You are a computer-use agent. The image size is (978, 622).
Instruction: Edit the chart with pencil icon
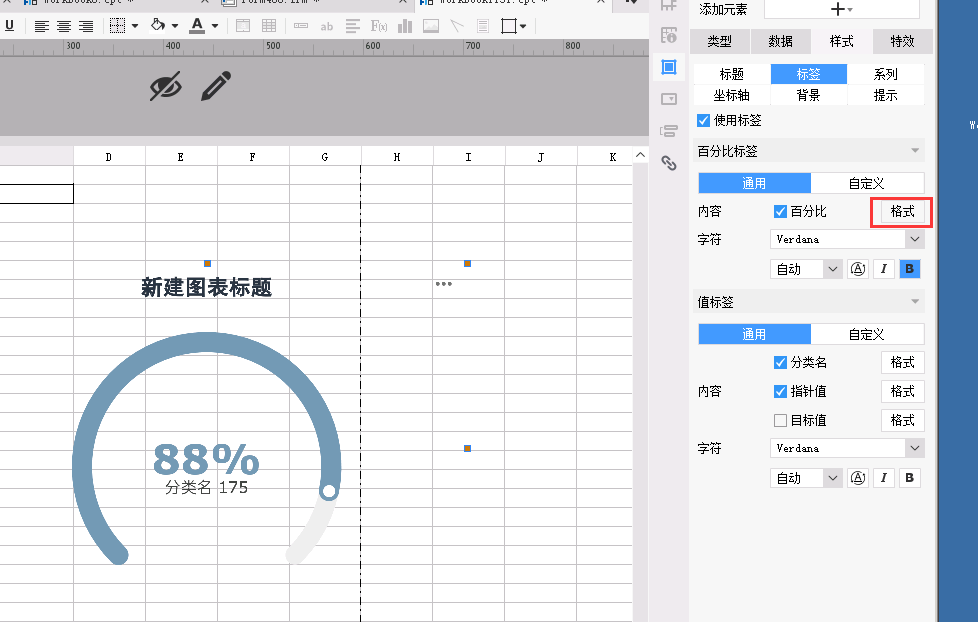pos(216,86)
